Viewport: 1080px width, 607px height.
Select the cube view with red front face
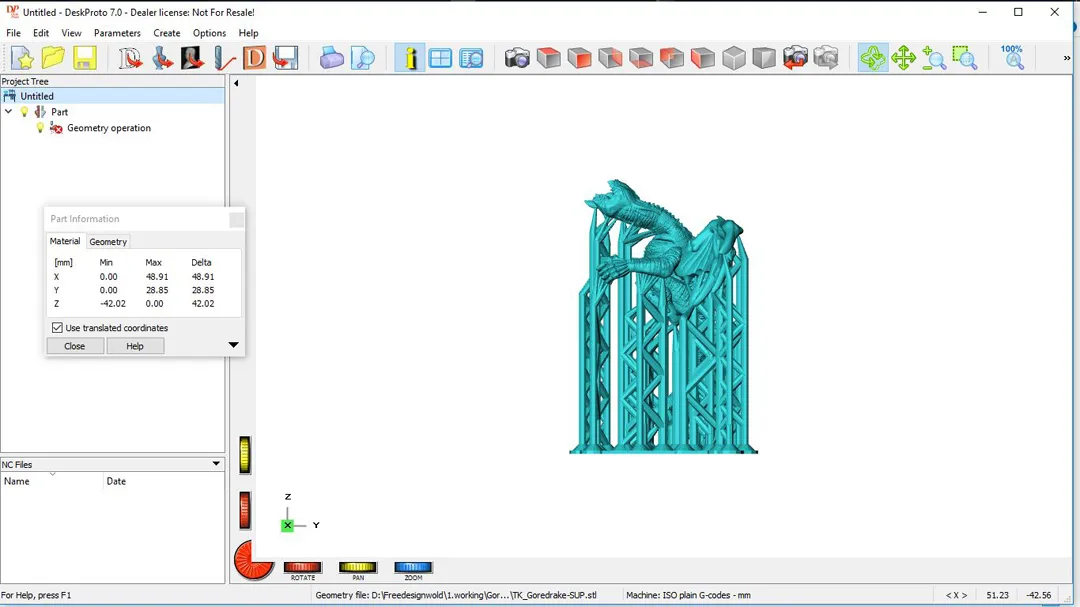(579, 58)
